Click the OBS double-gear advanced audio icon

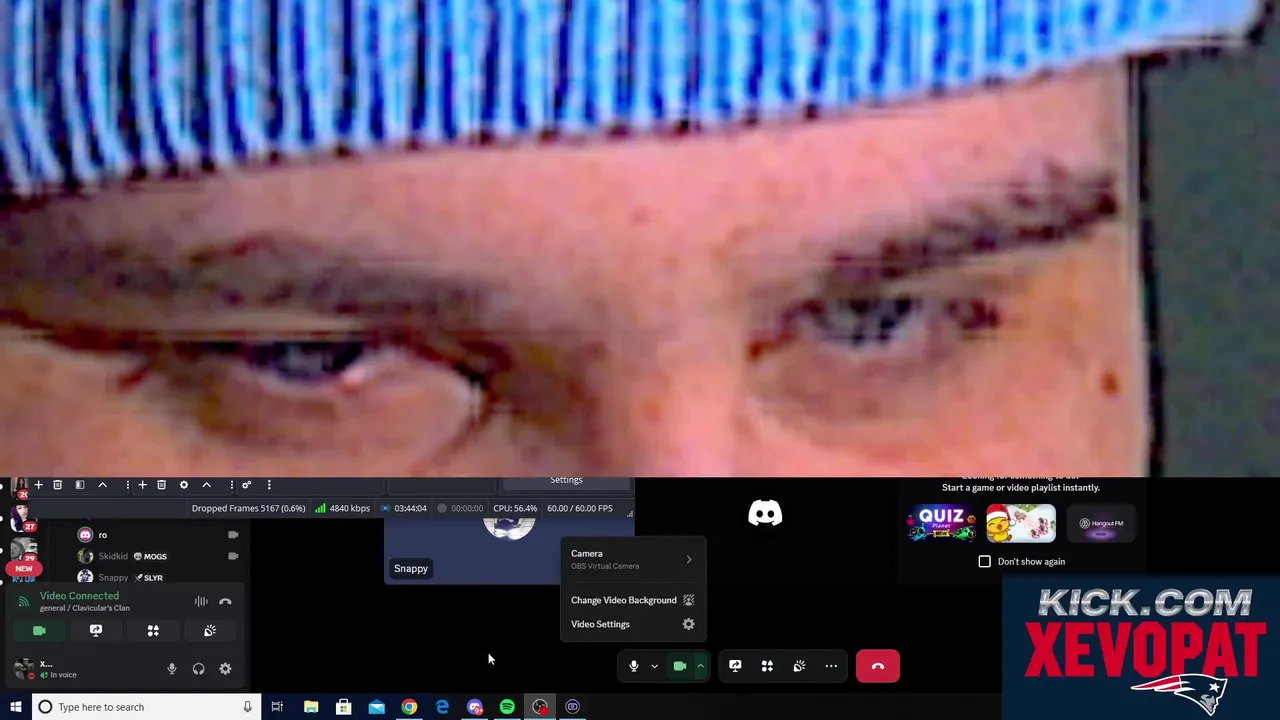(x=246, y=485)
